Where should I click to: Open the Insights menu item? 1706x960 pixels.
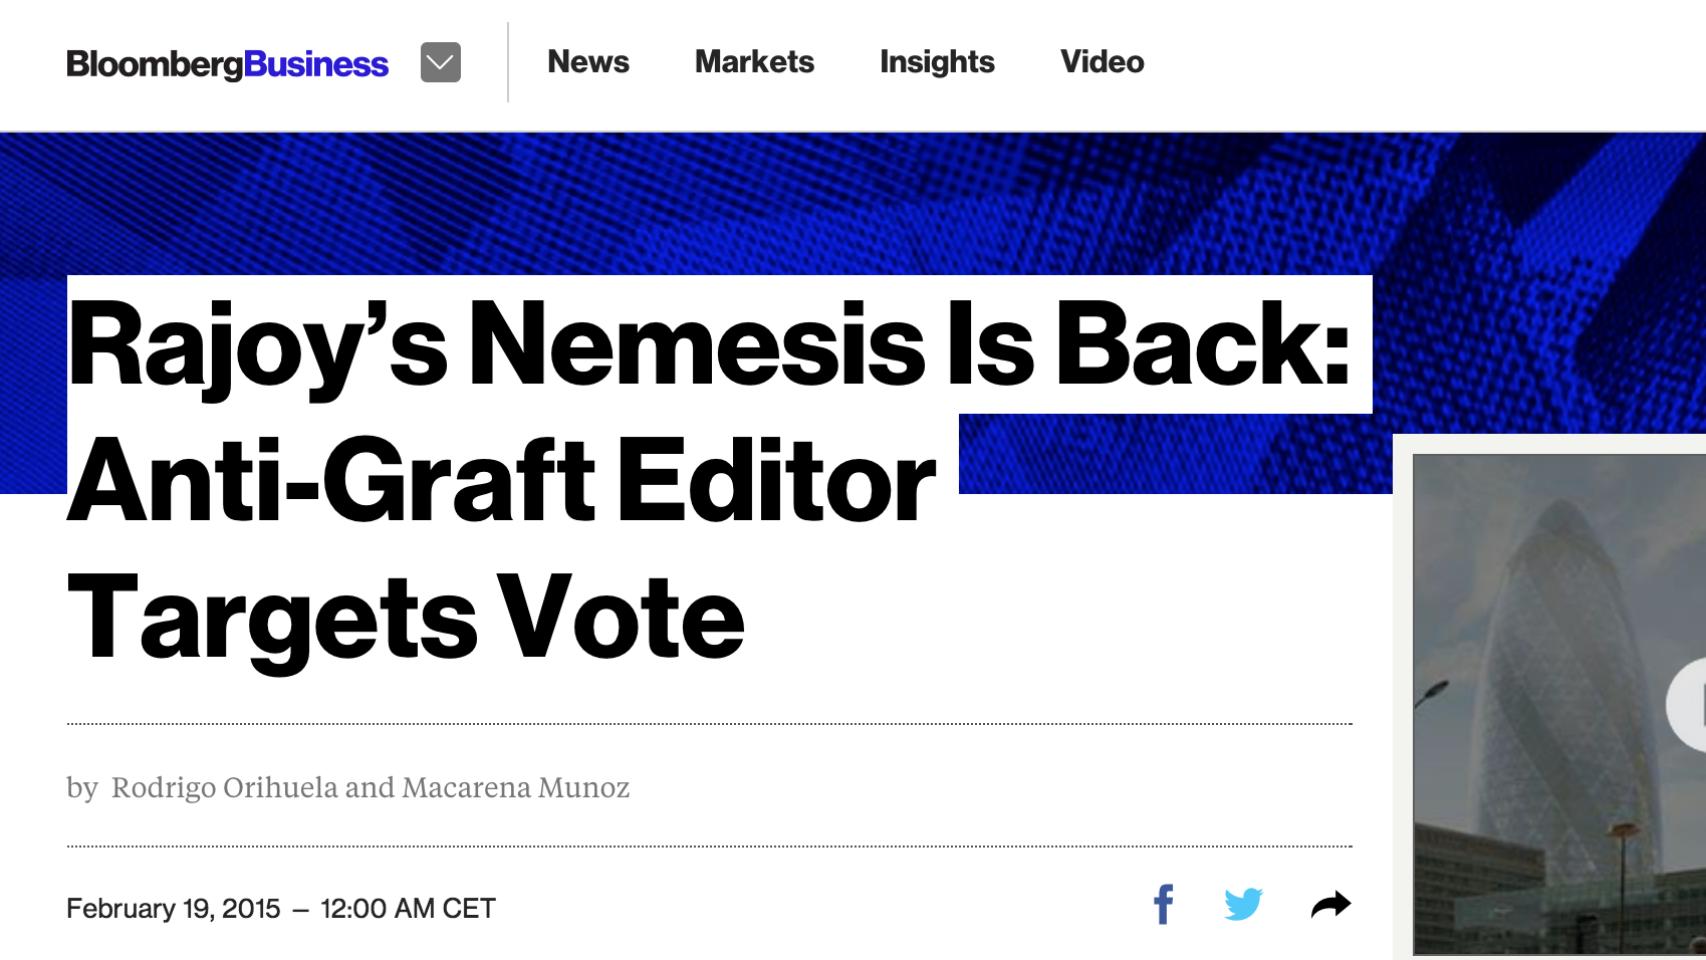[937, 62]
